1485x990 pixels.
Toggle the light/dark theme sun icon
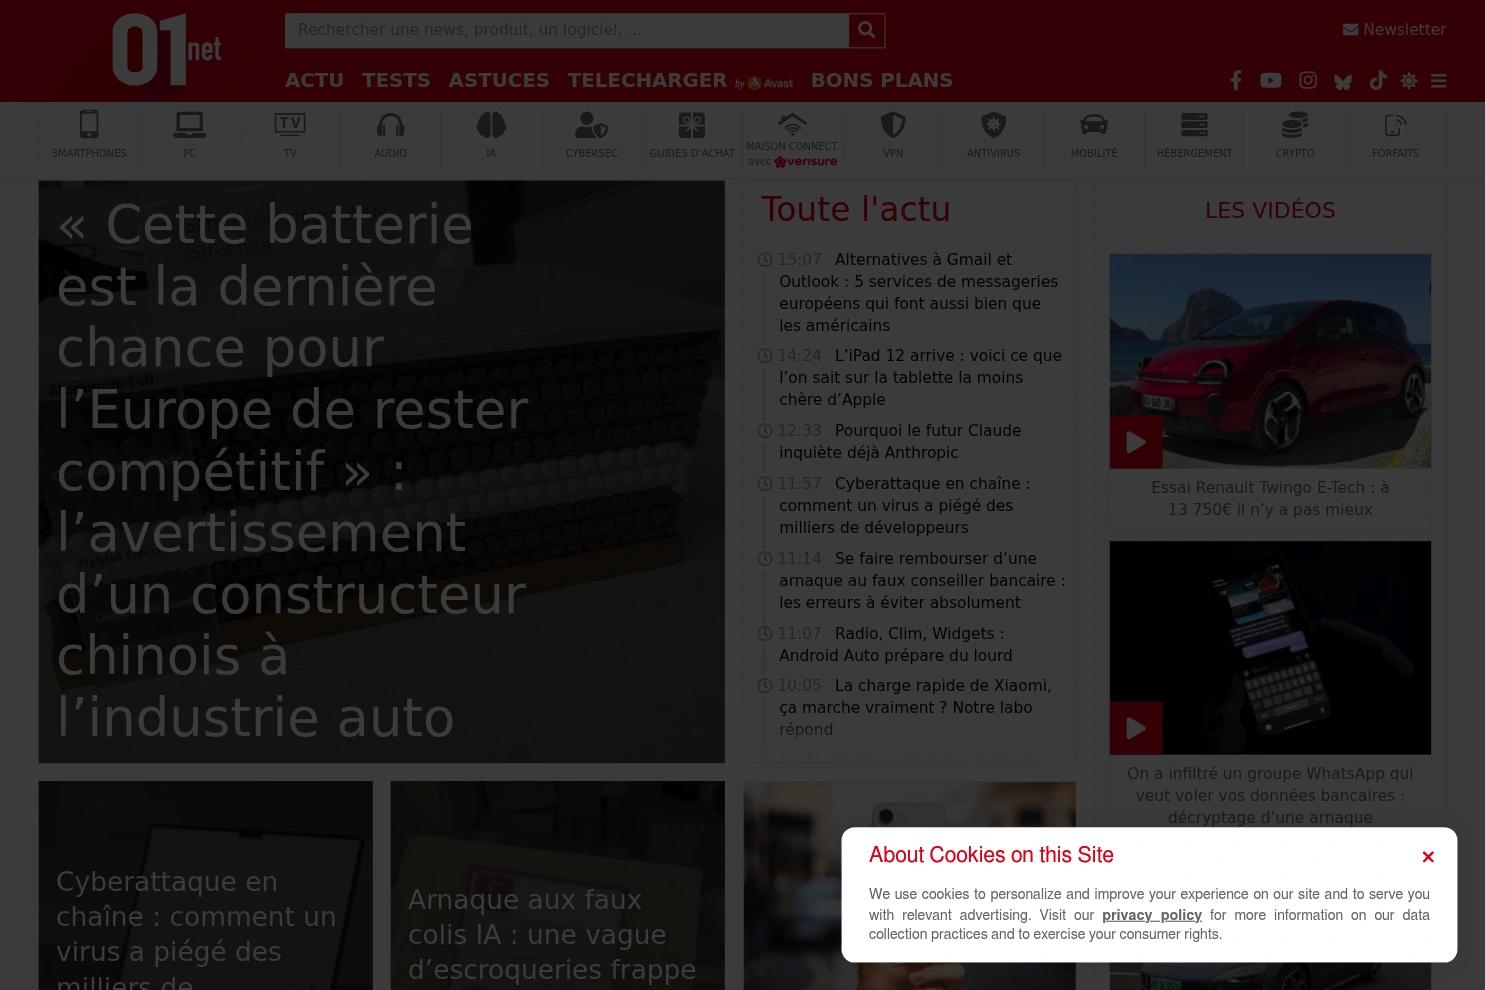pos(1409,81)
